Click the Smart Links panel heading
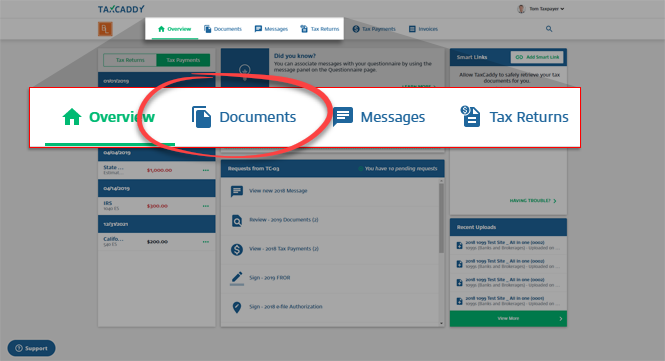This screenshot has height=361, width=665. click(x=472, y=57)
